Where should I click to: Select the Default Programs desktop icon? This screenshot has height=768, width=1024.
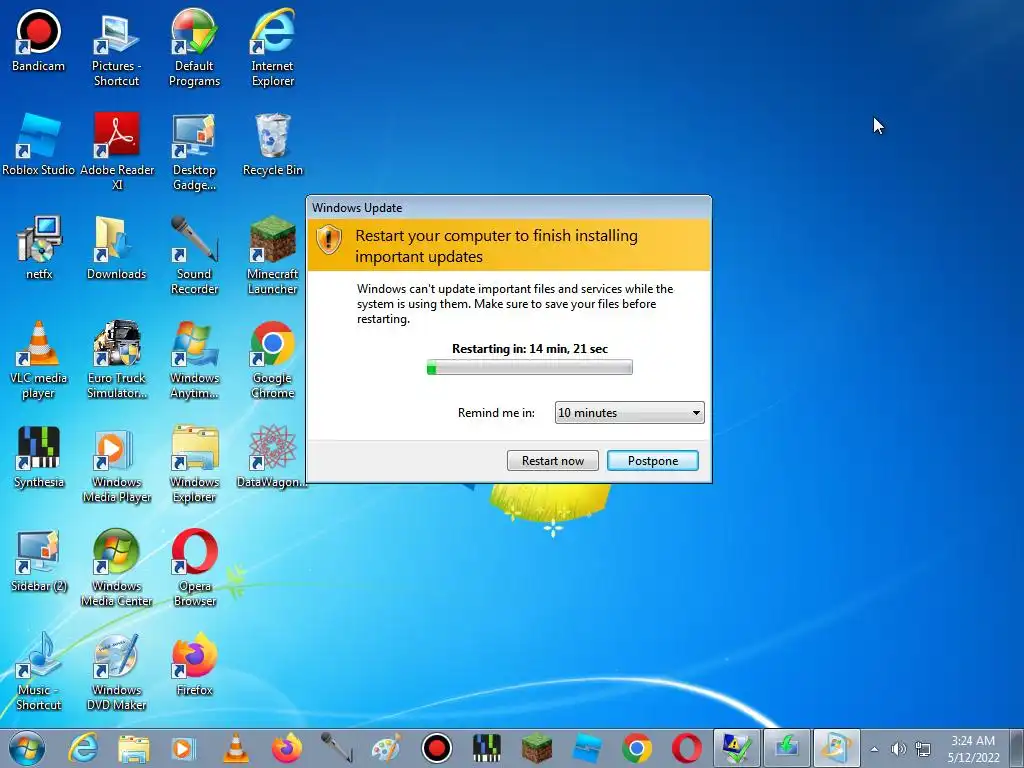[194, 49]
